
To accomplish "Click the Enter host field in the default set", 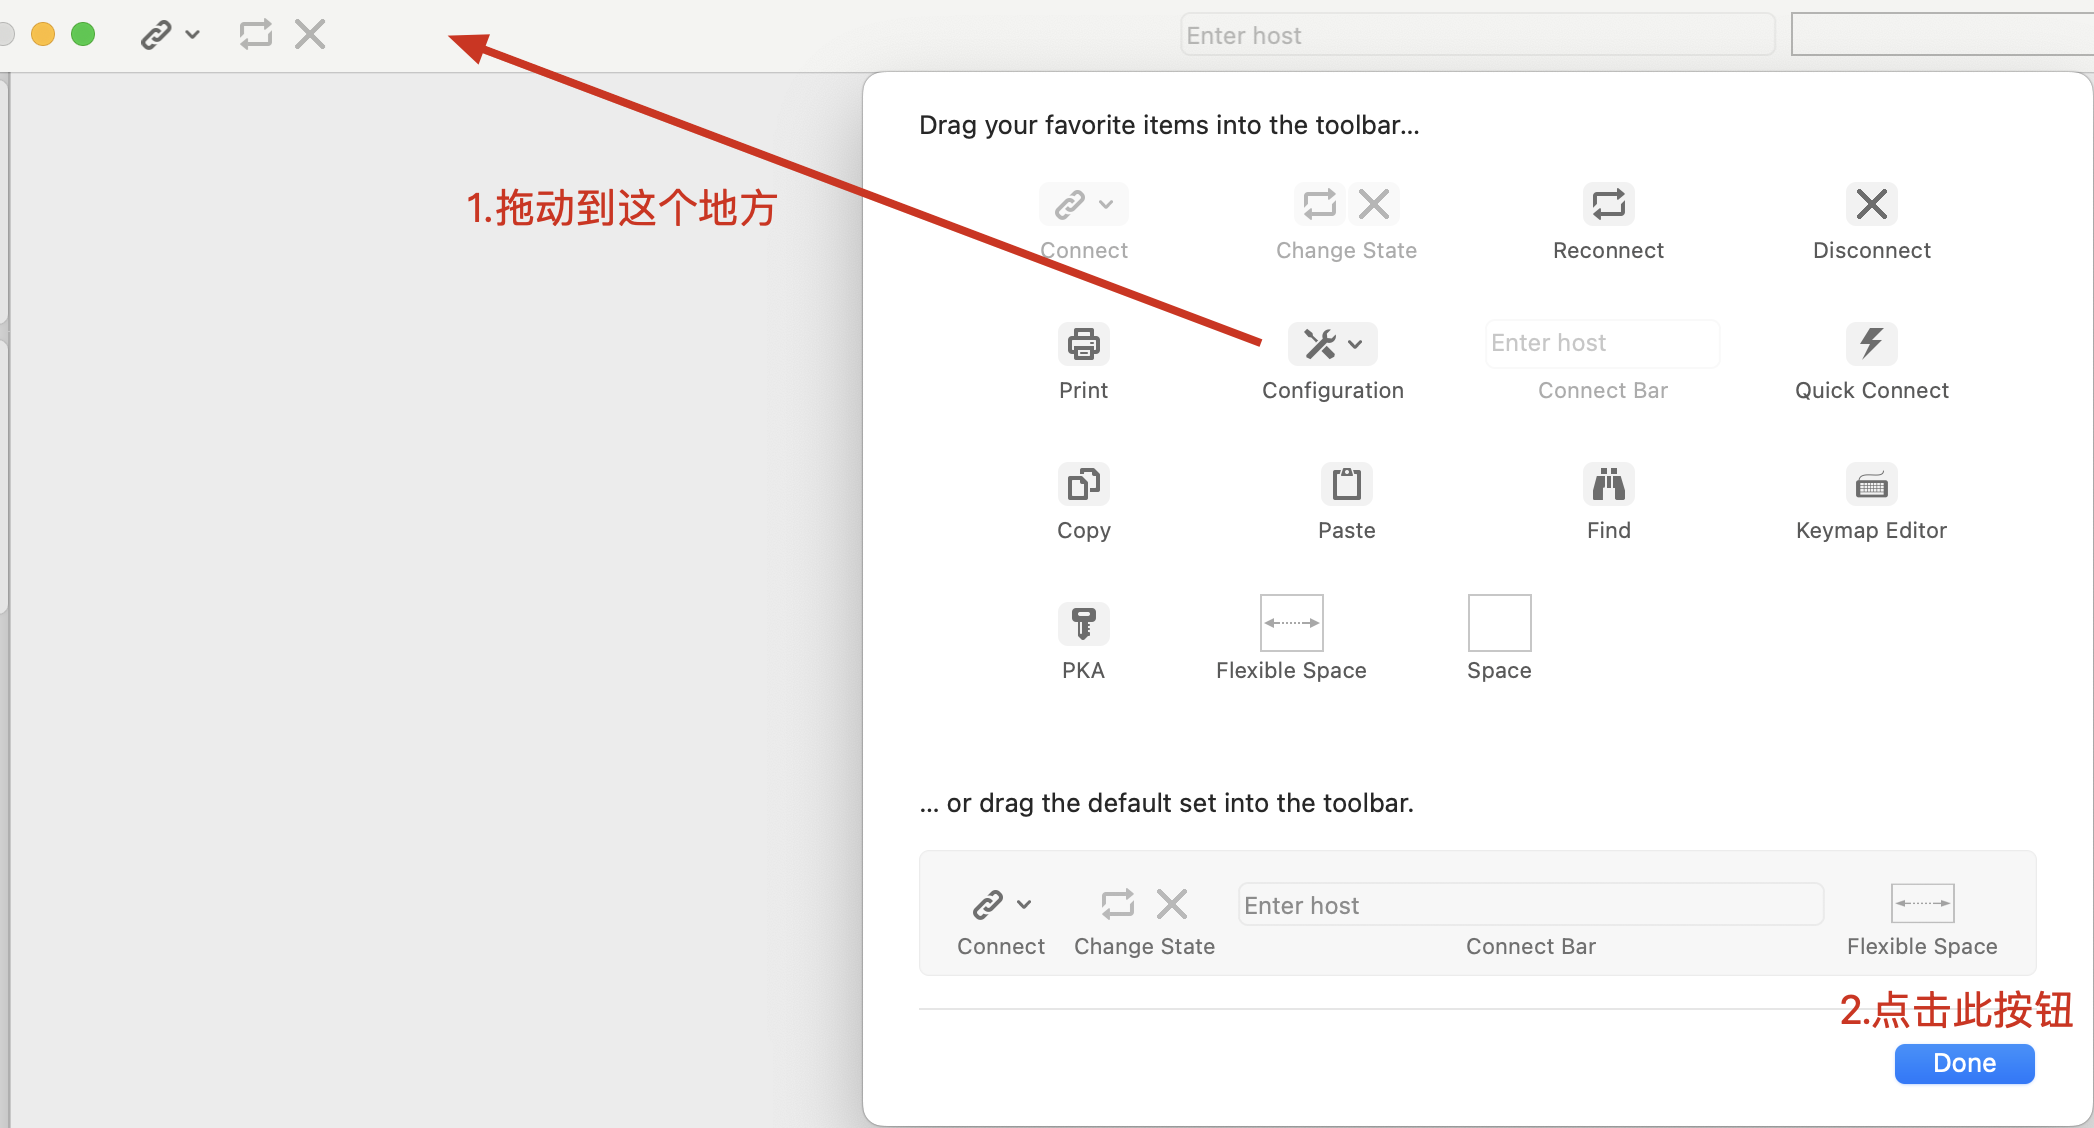I will coord(1530,905).
